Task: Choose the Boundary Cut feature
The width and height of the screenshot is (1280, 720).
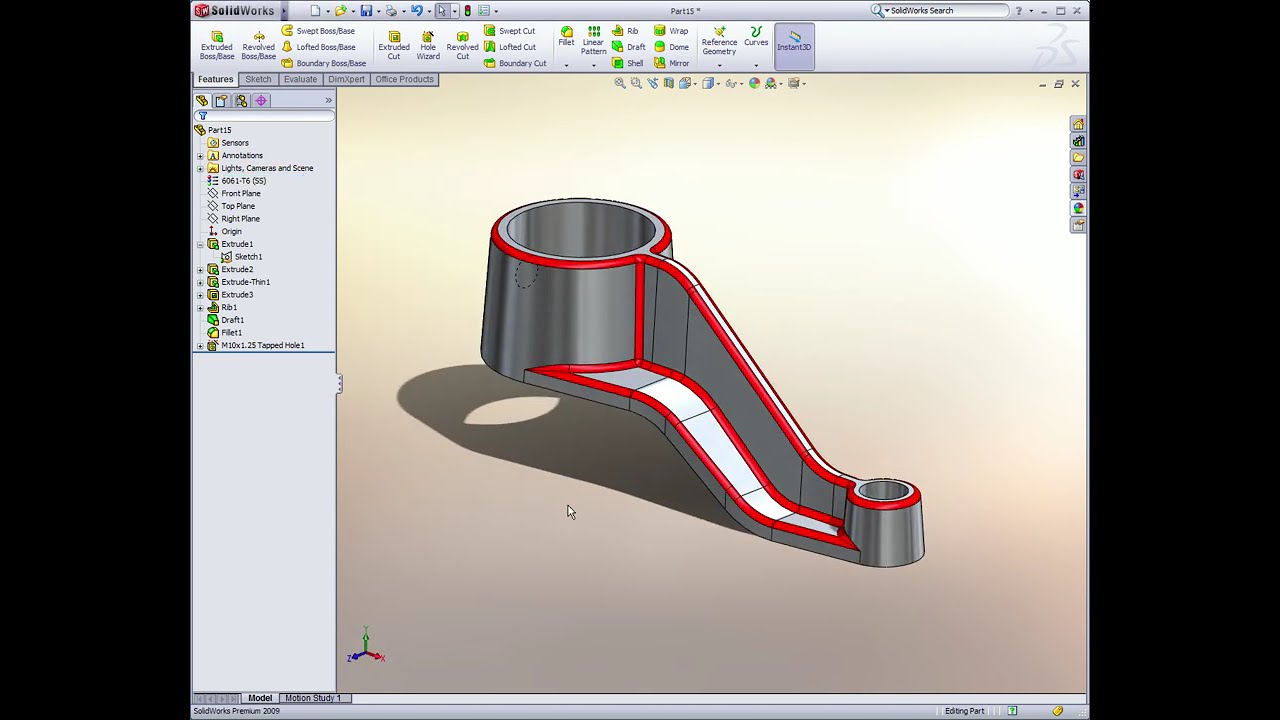Action: [515, 63]
